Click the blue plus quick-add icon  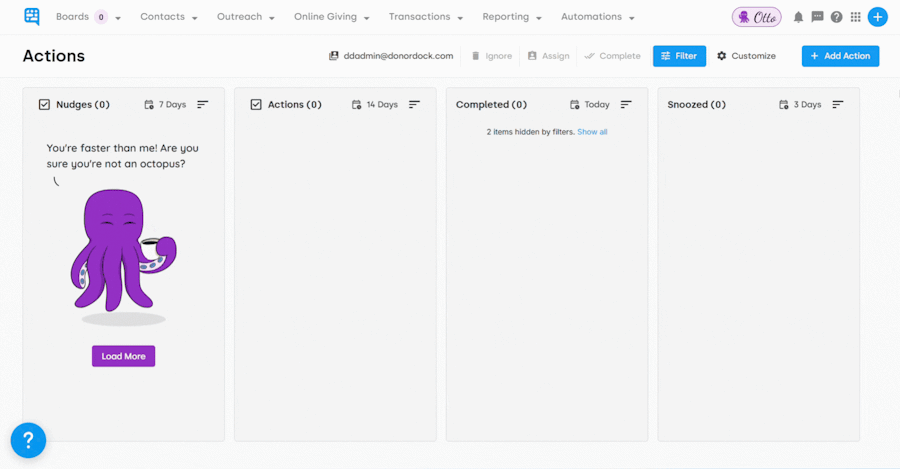(878, 17)
